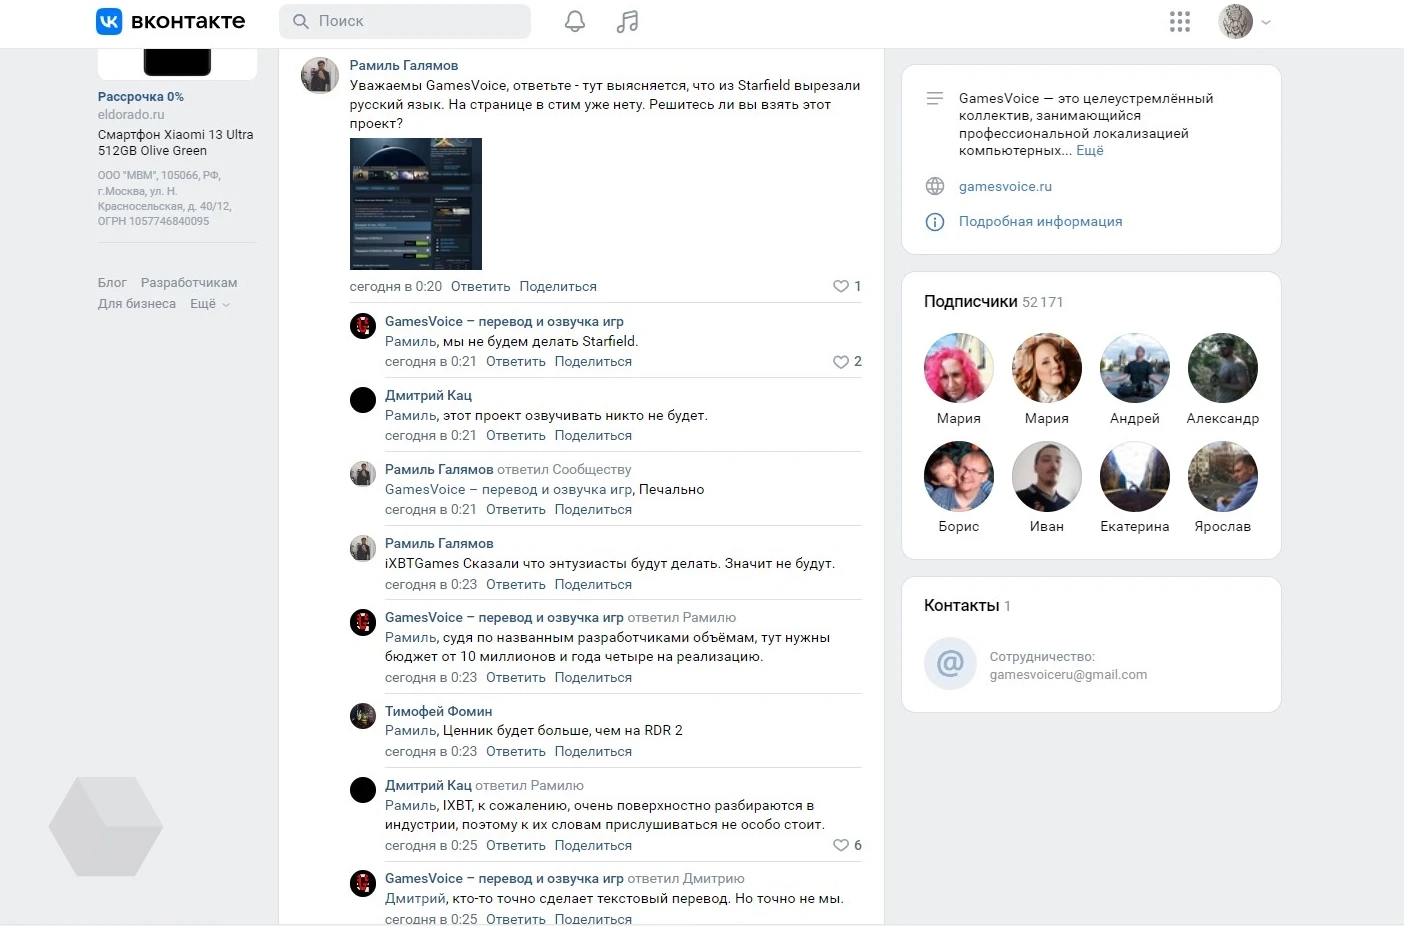Open subscriber Ярослав's avatar
Viewport: 1404px width, 926px height.
pyautogui.click(x=1223, y=476)
